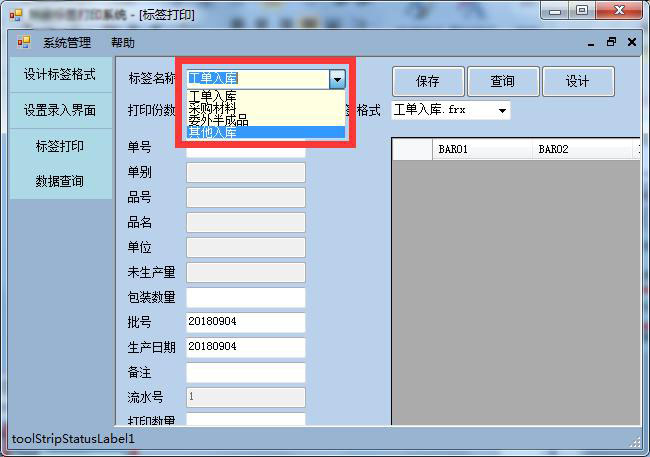Viewport: 650px width, 457px height.
Task: Click the 查询 button
Action: tap(502, 82)
